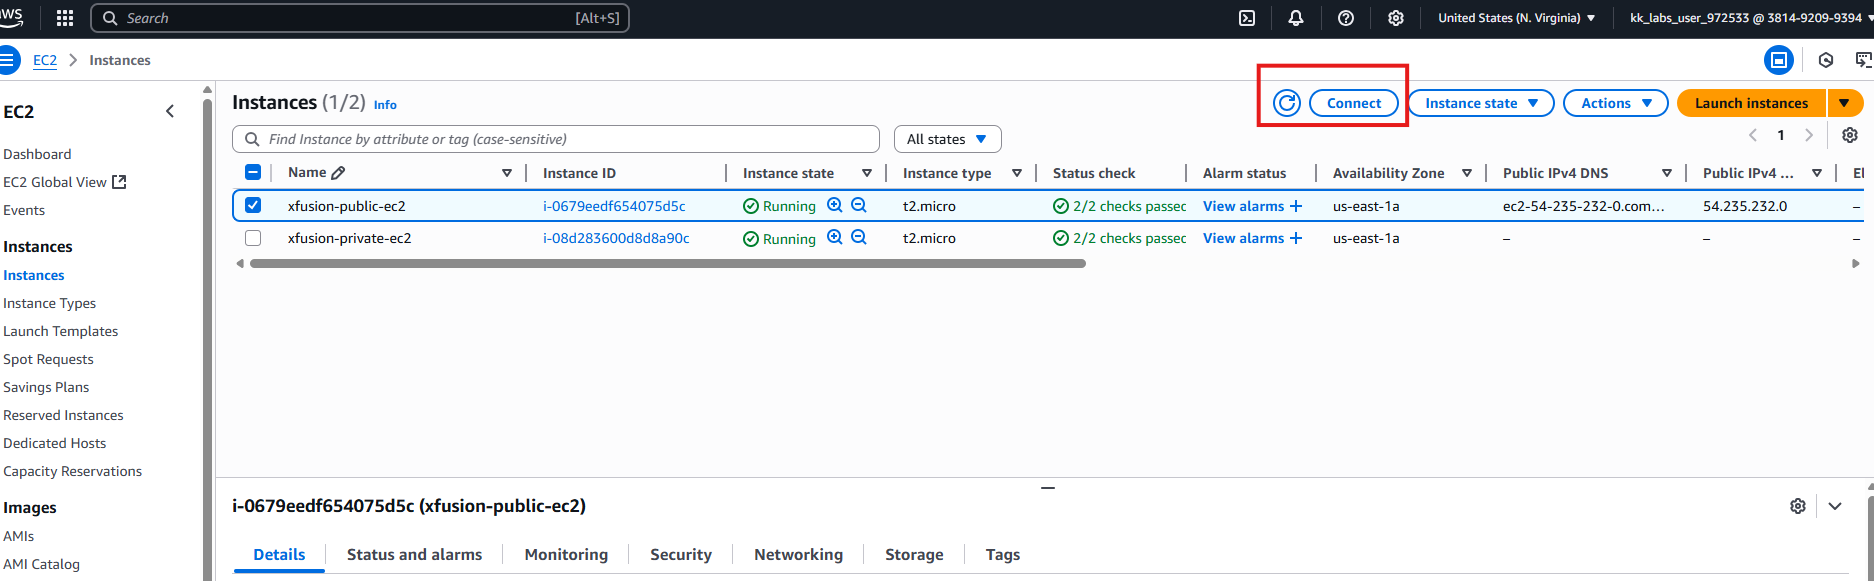Open Launch Templates in the sidebar
The image size is (1874, 581).
pos(61,331)
